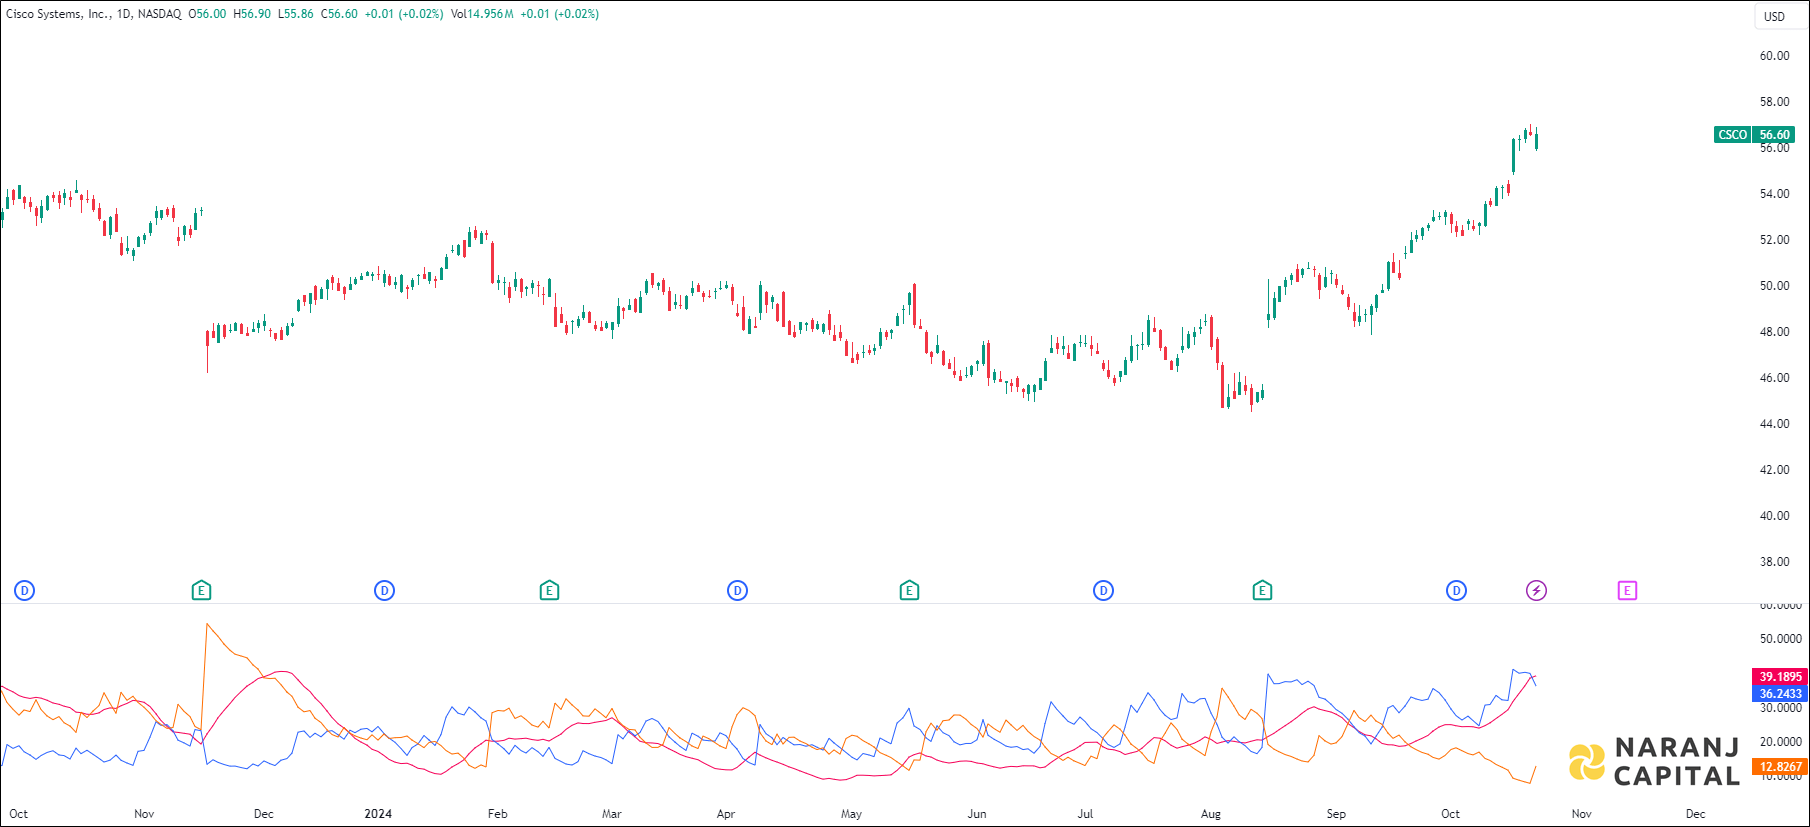Viewport: 1810px width, 827px height.
Task: Click the pink upcoming earnings marker in November
Action: point(1628,591)
